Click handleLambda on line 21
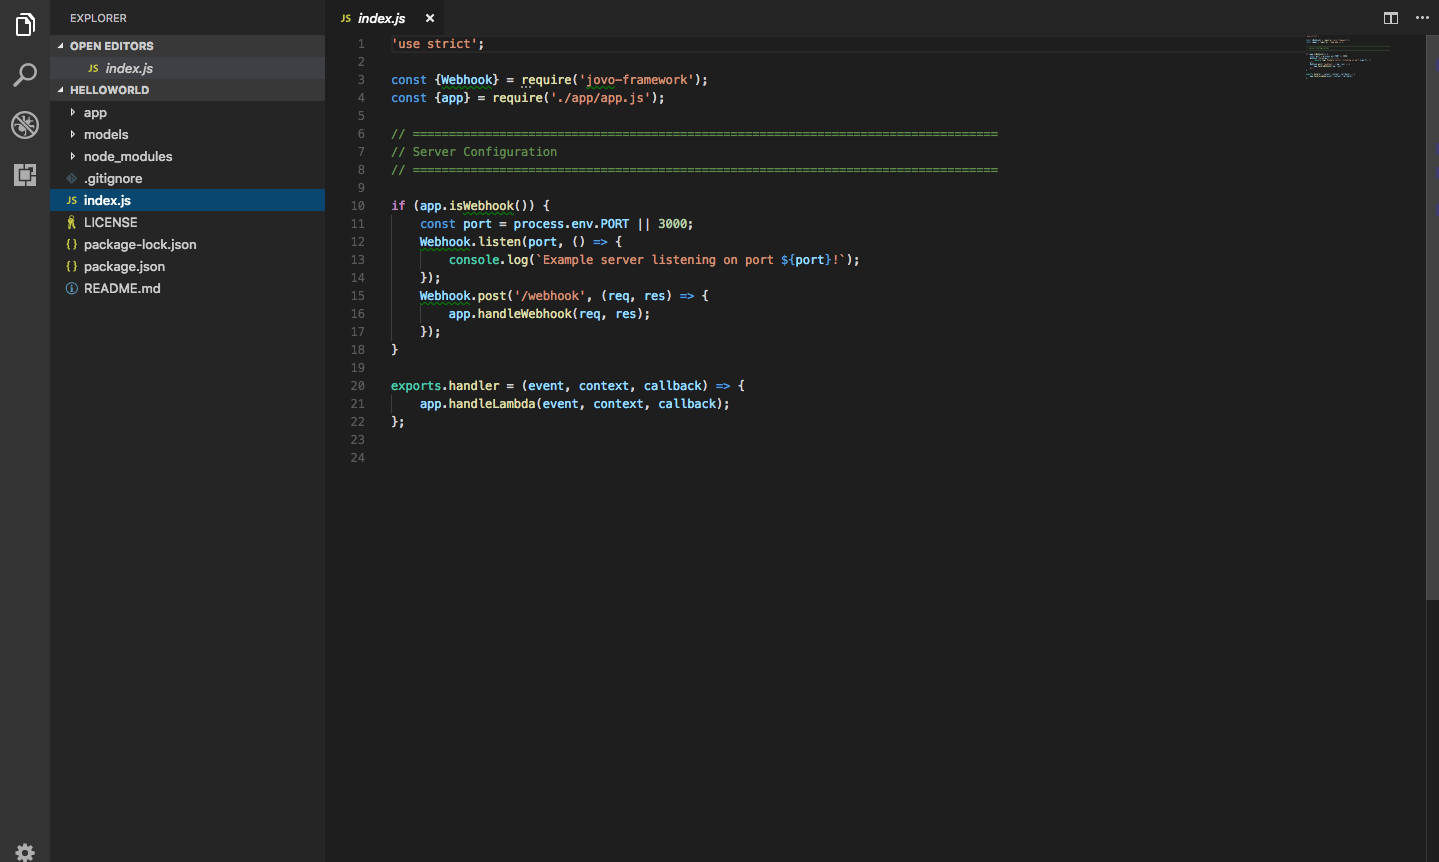 coord(492,404)
